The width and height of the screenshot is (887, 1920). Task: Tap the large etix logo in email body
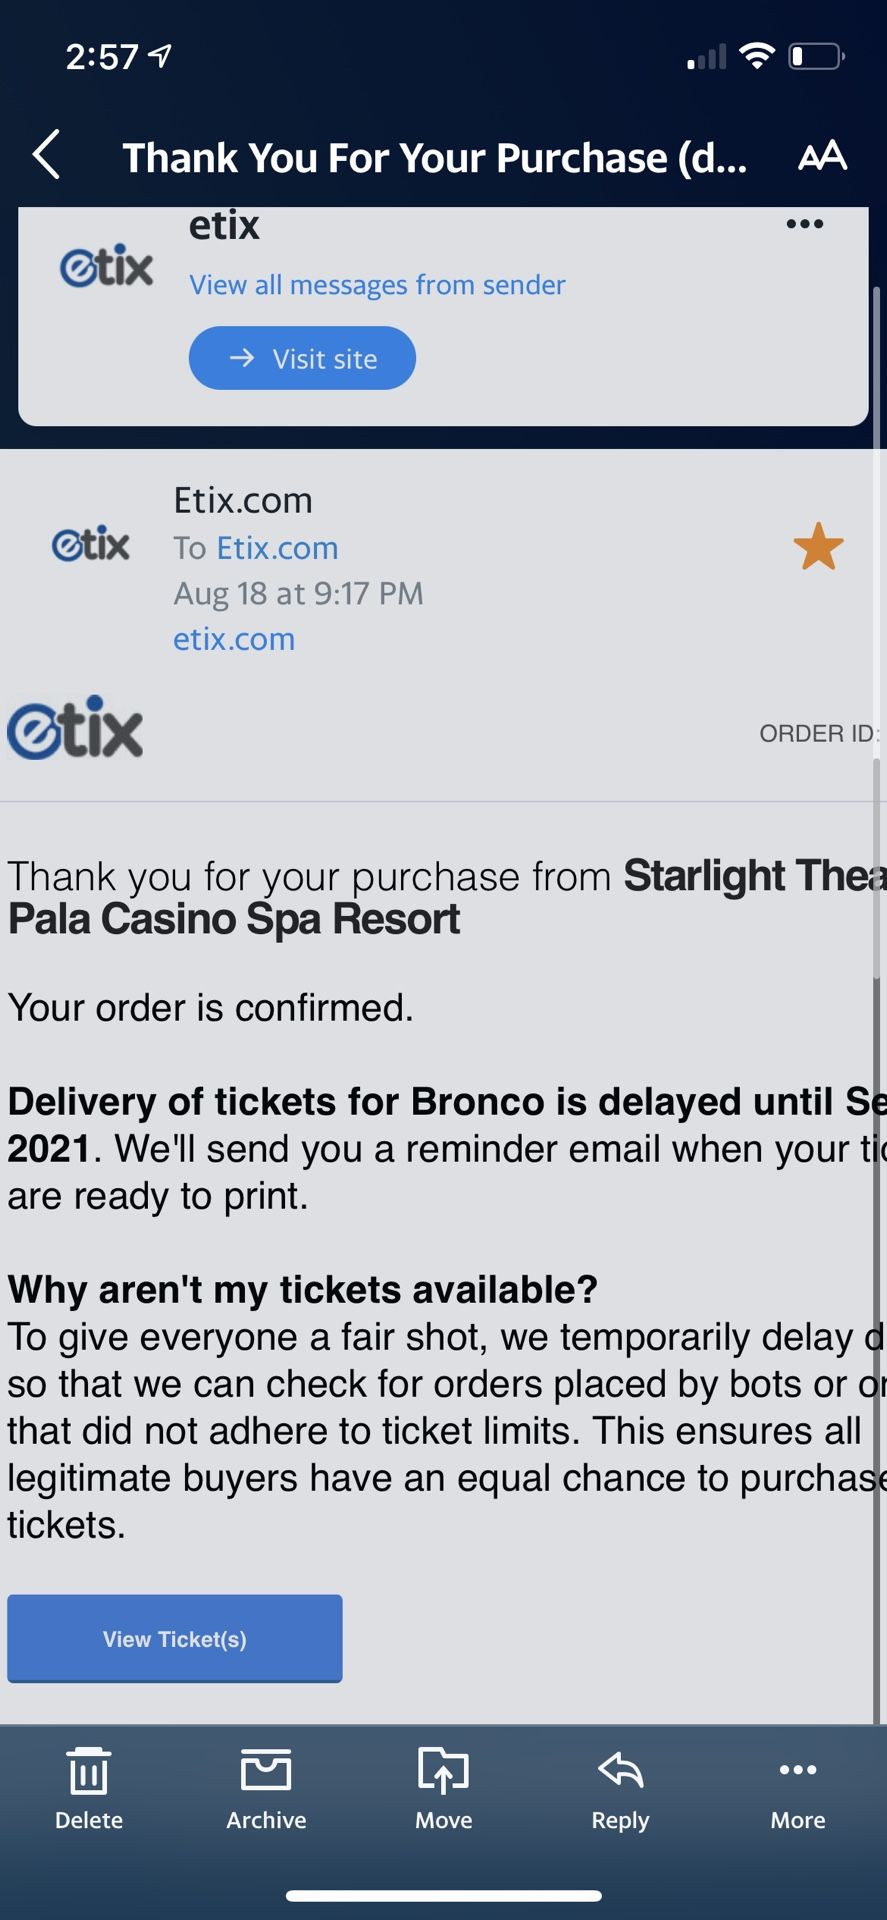pos(76,728)
